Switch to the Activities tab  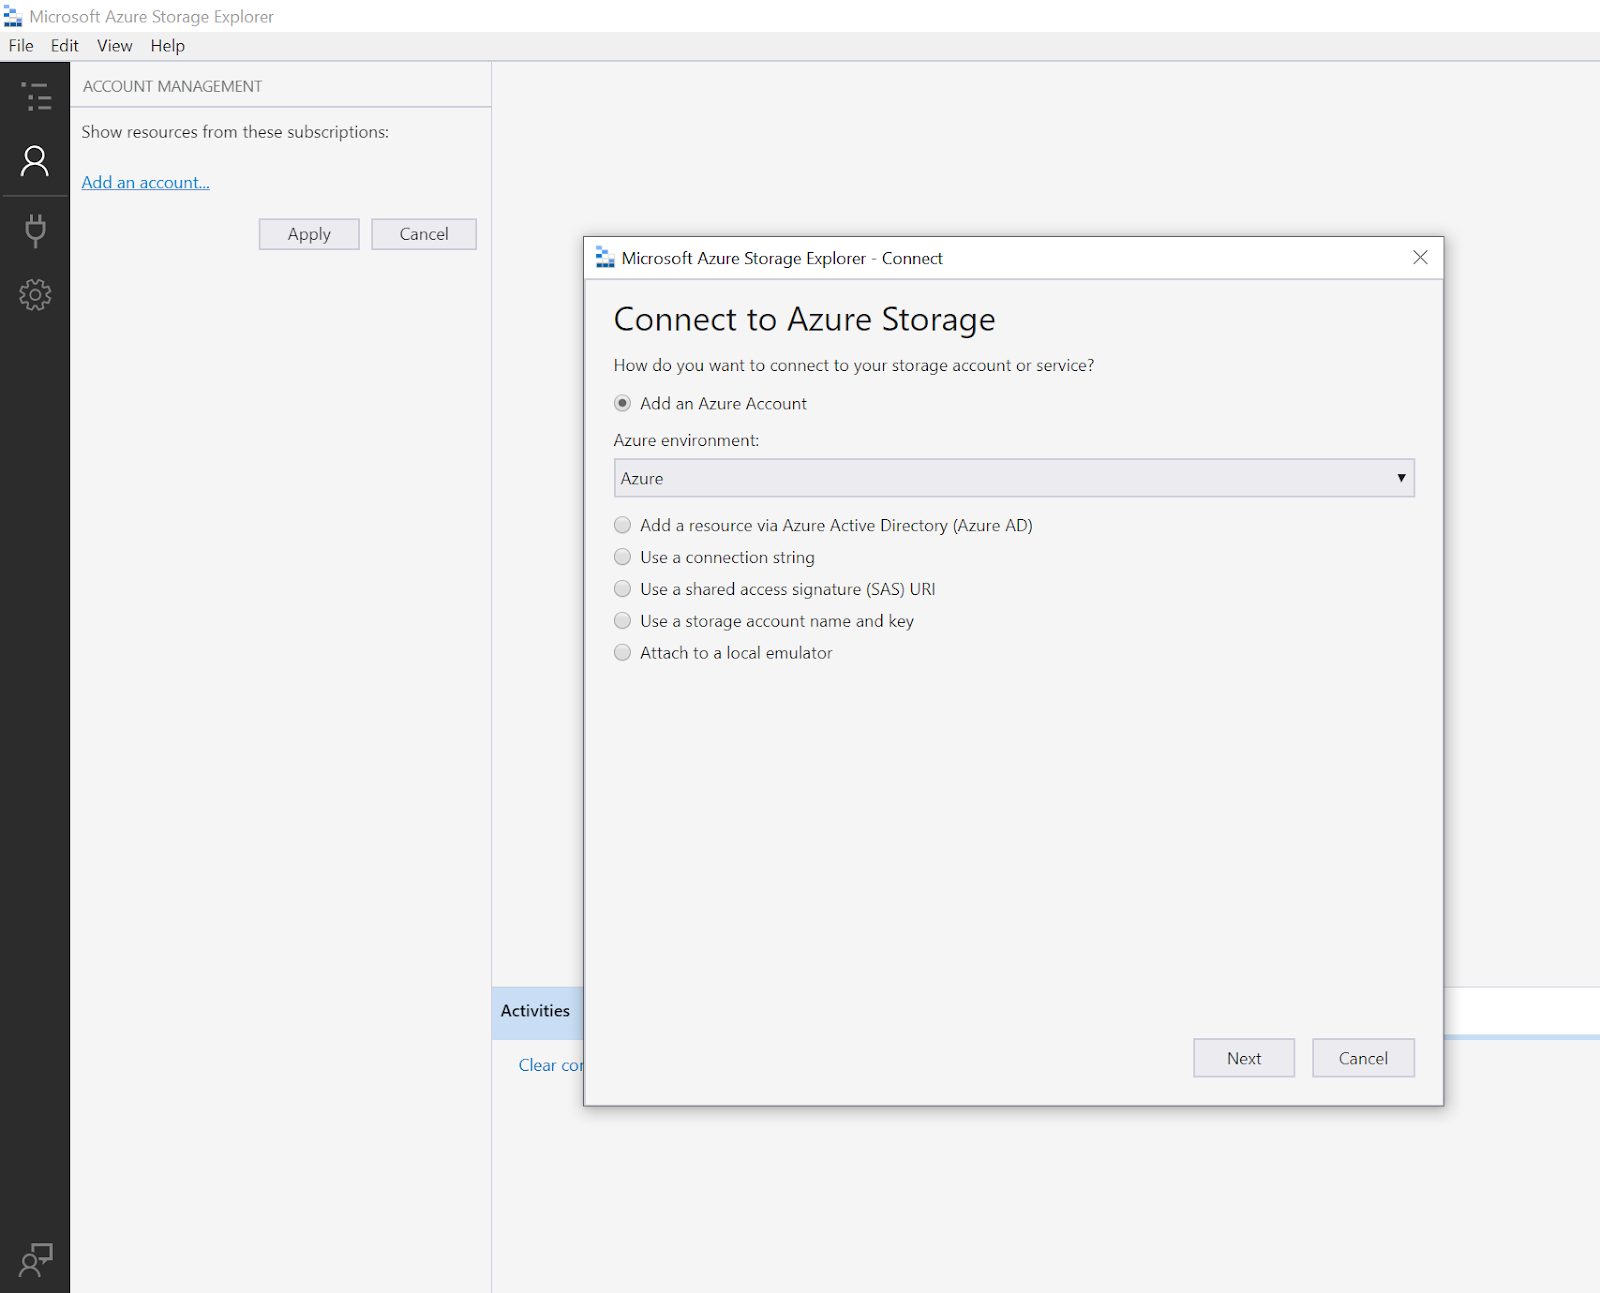[536, 1011]
